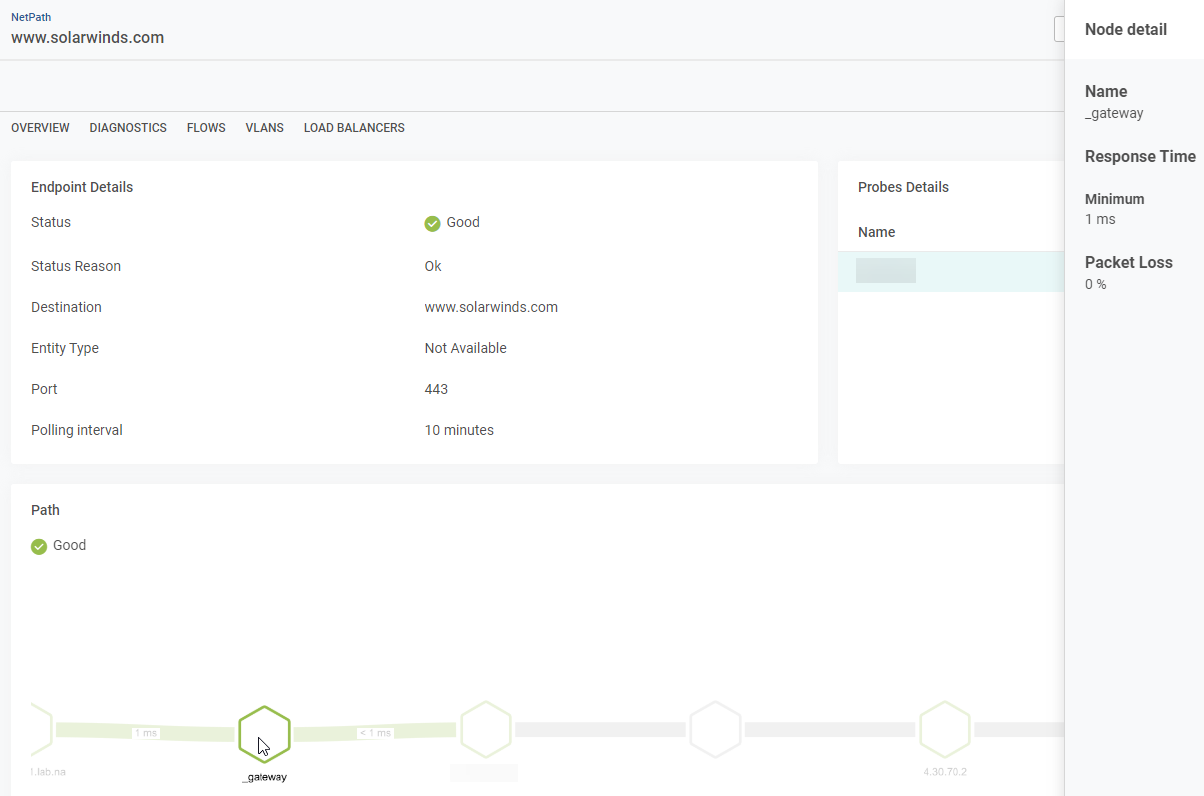Switch to the DIAGNOSTICS tab
Screen dimensions: 1204x796
click(x=128, y=128)
